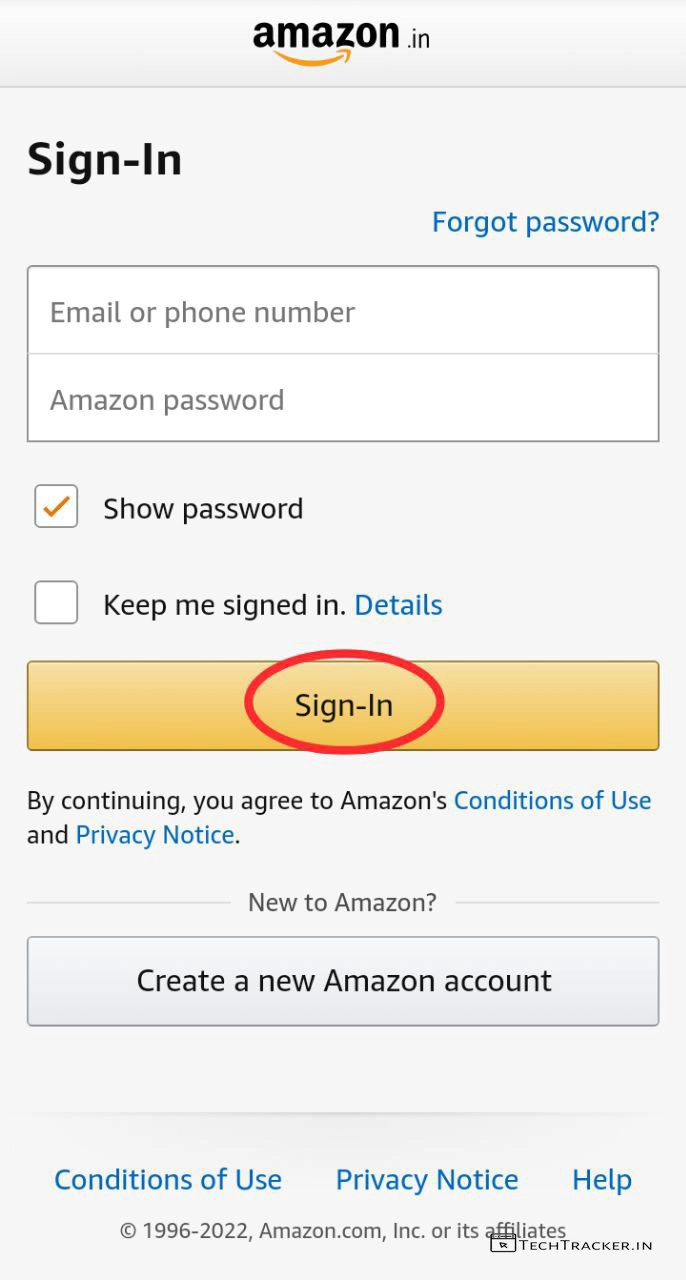This screenshot has height=1280, width=686.
Task: Click the 'Show password' label text
Action: (203, 509)
